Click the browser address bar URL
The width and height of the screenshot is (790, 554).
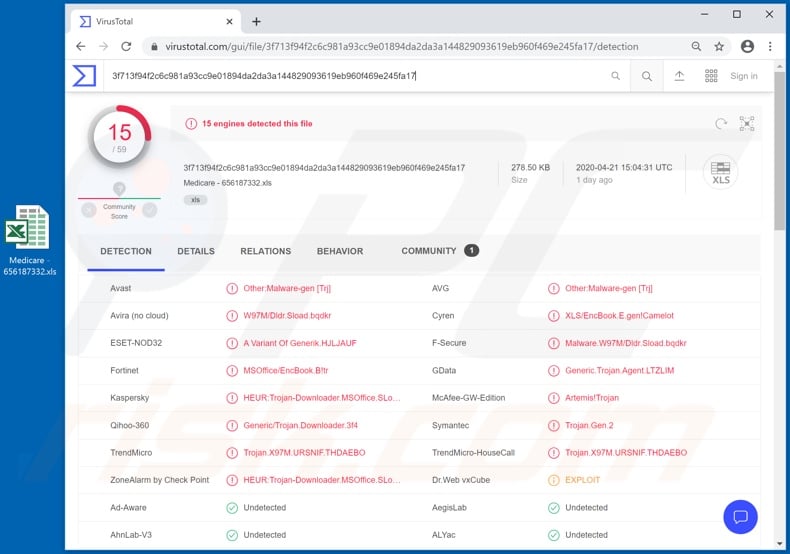pos(402,46)
